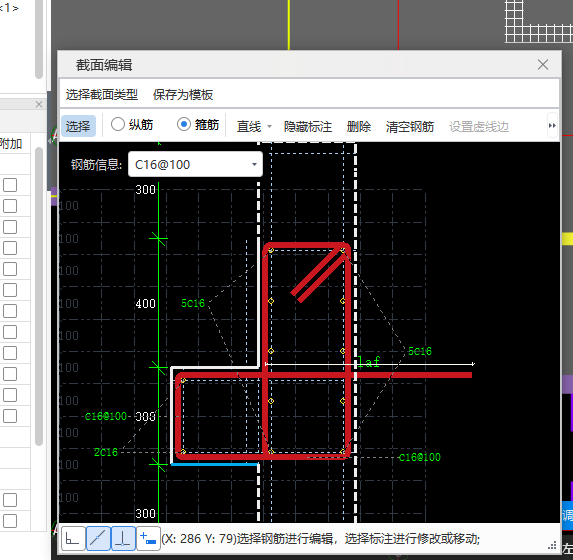573x560 pixels.
Task: Click the 选择 tool button
Action: (78, 126)
